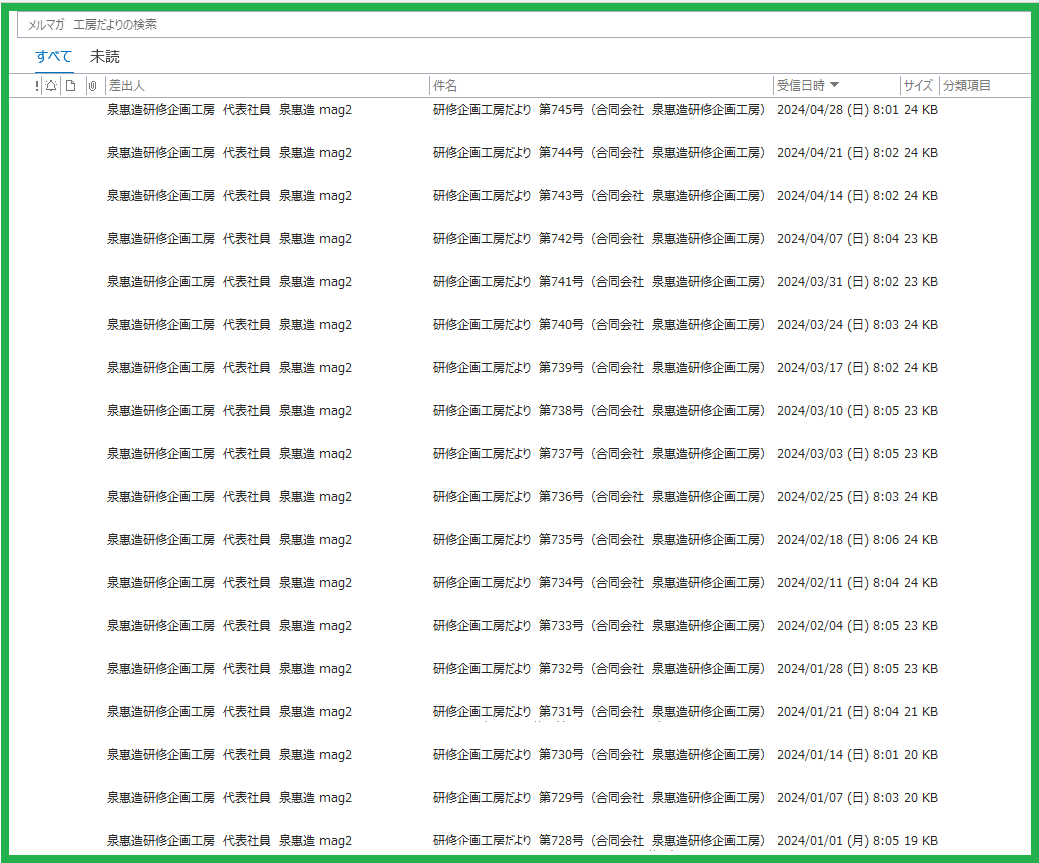This screenshot has width=1039, height=863.
Task: Open mail 研修企画工房だより 第730号
Action: point(598,755)
